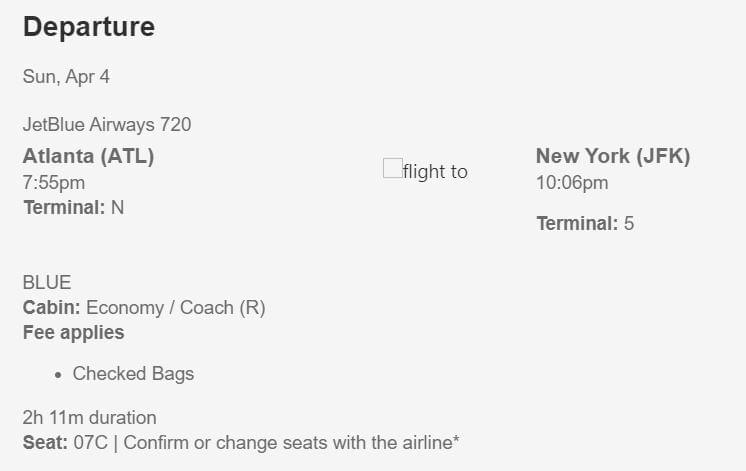Click the Checked Bags list item
Viewport: 746px width, 471px height.
pyautogui.click(x=133, y=374)
